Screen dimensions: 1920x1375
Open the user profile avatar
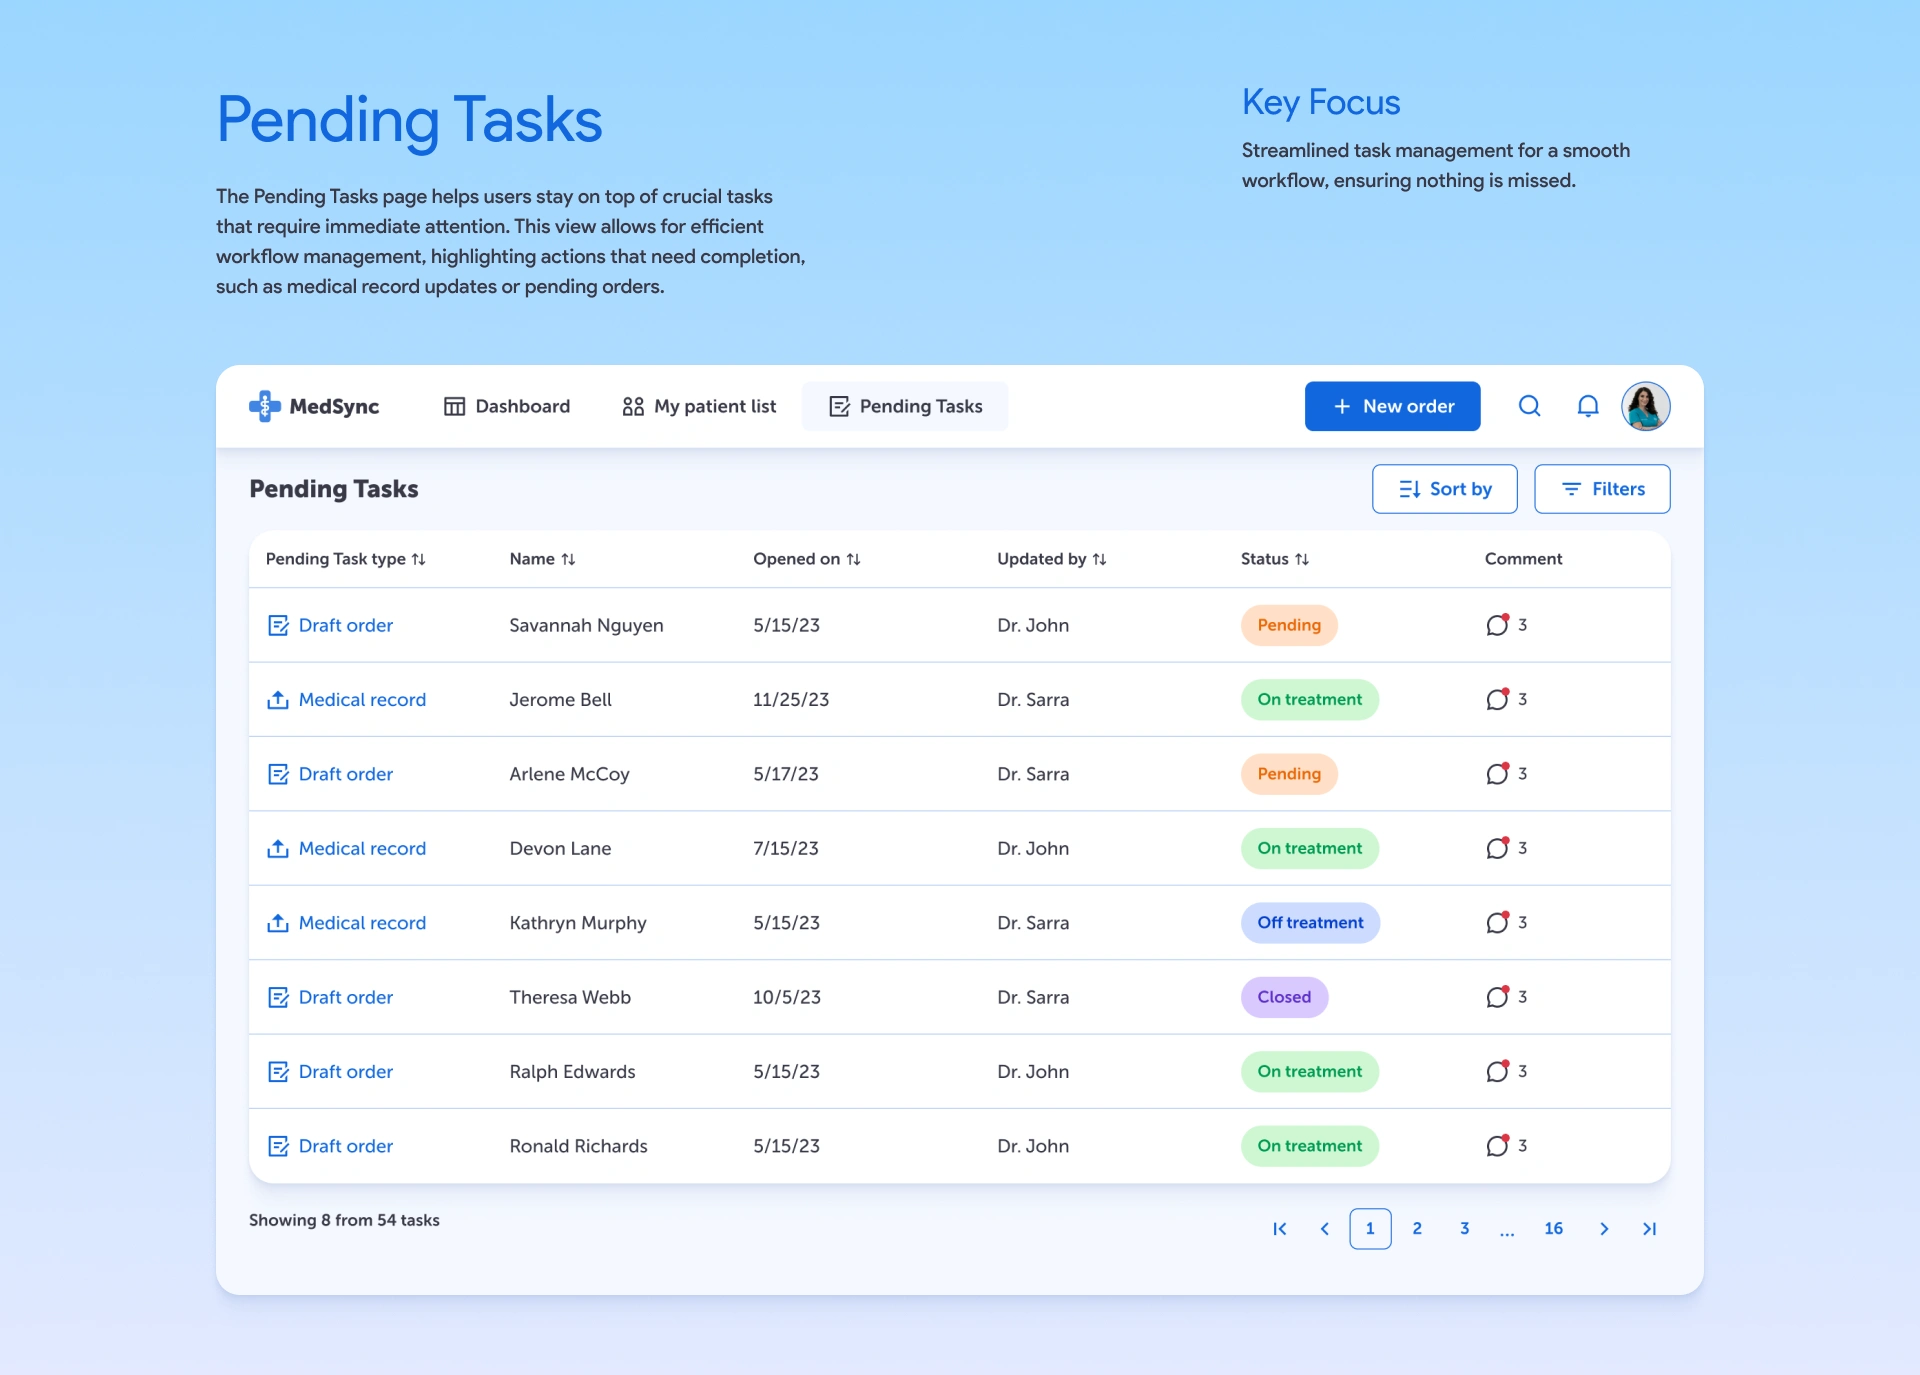point(1645,406)
